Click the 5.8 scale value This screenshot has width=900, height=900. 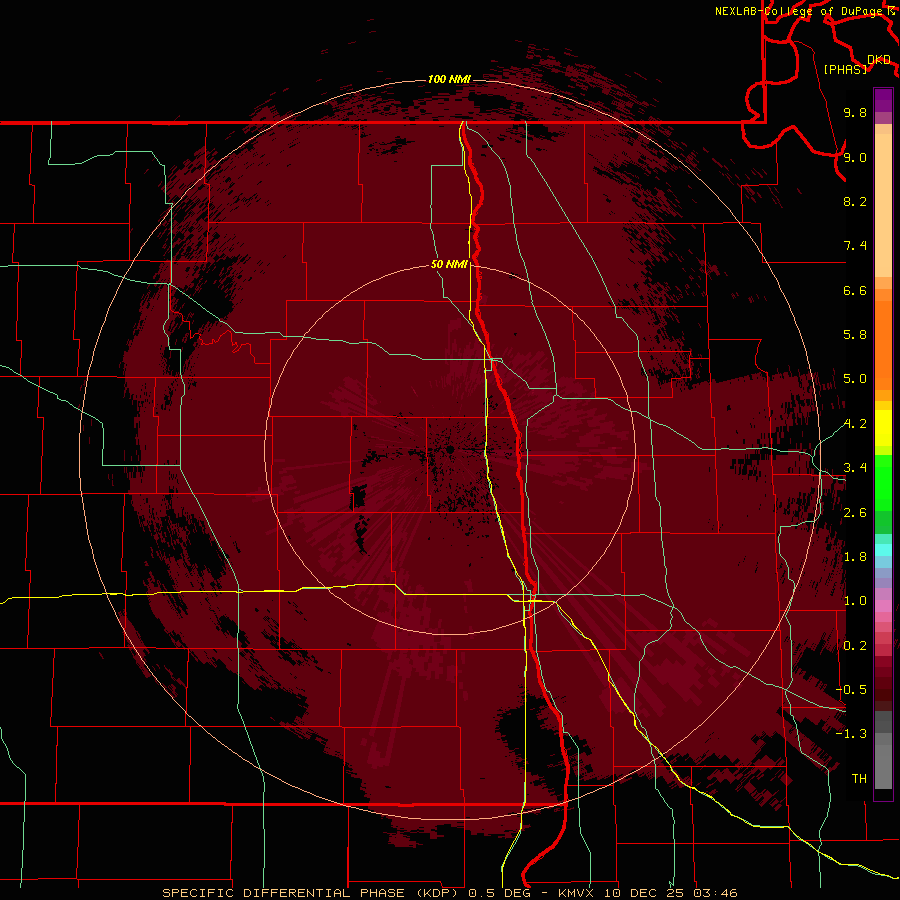855,335
